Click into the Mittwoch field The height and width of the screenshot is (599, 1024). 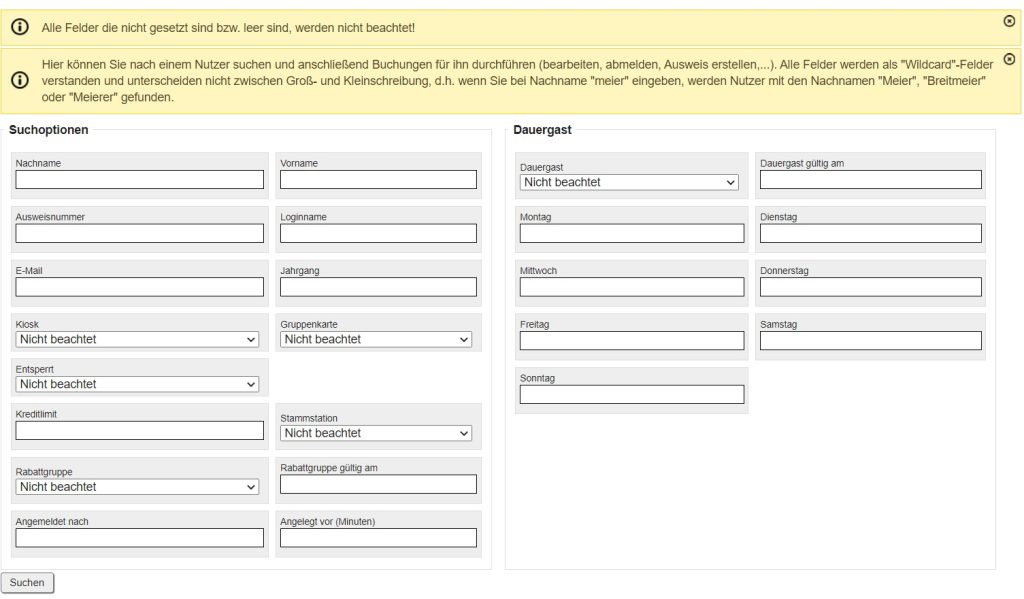(632, 287)
